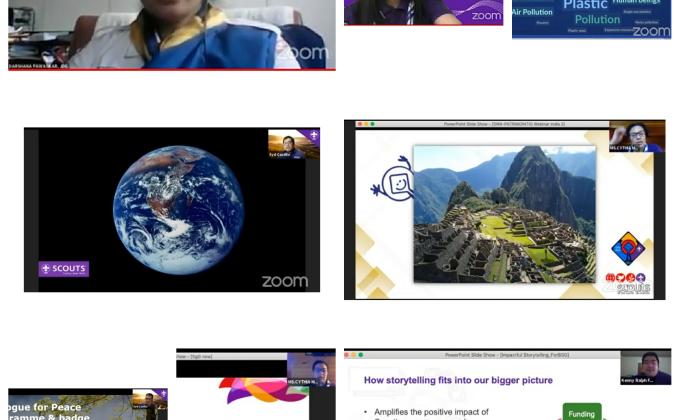The width and height of the screenshot is (680, 420).
Task: Click the green maximize dot on Machu Picchu PowerPoint window
Action: 373,124
